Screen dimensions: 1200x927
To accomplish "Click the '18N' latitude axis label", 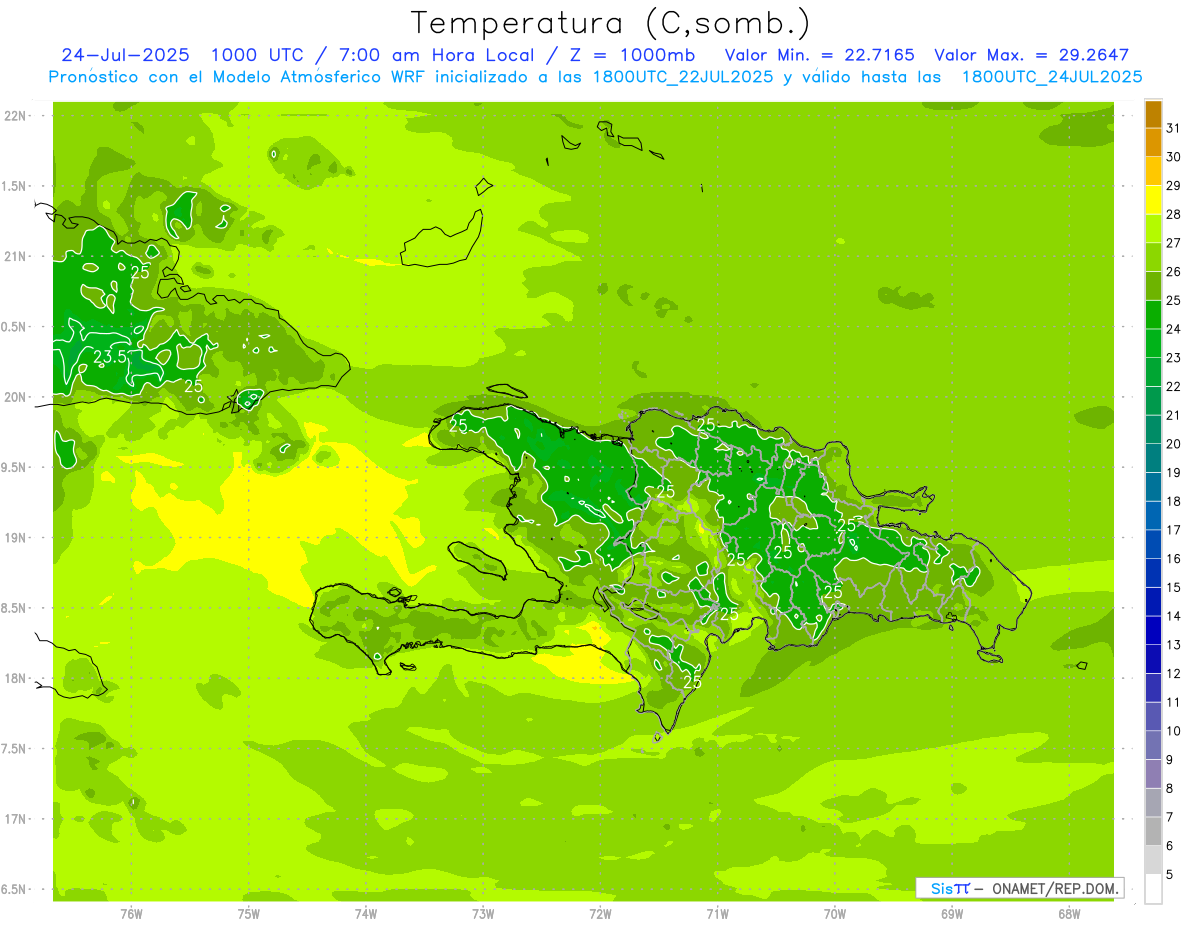I will tap(16, 678).
